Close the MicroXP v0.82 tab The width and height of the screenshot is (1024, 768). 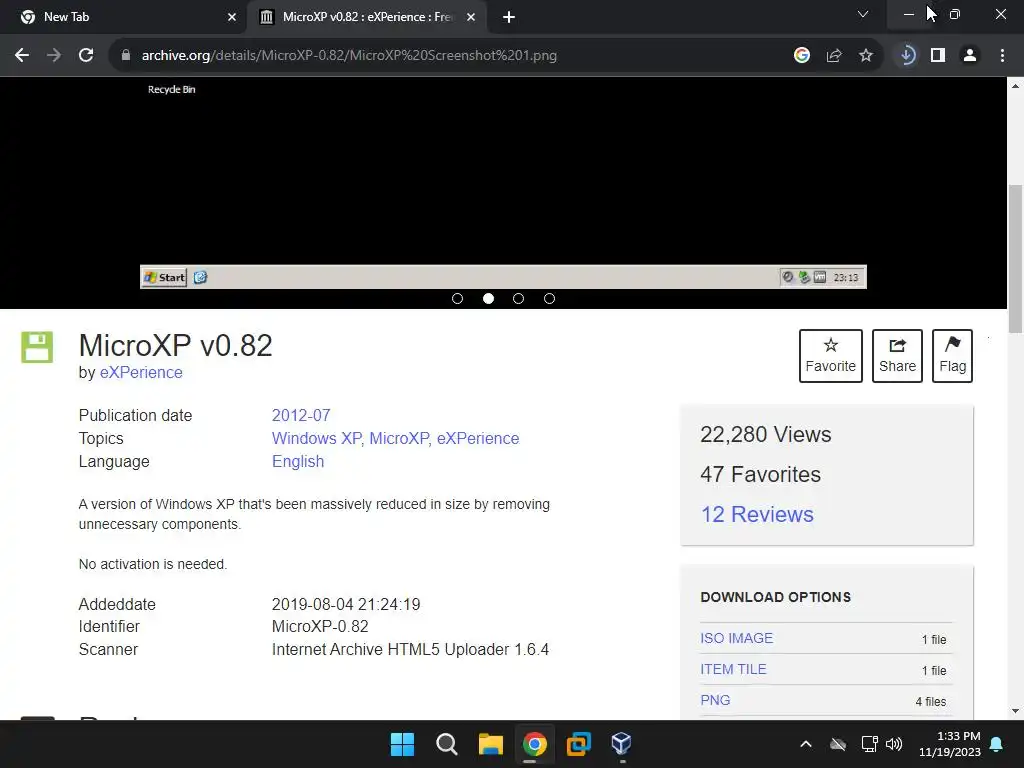tap(471, 17)
